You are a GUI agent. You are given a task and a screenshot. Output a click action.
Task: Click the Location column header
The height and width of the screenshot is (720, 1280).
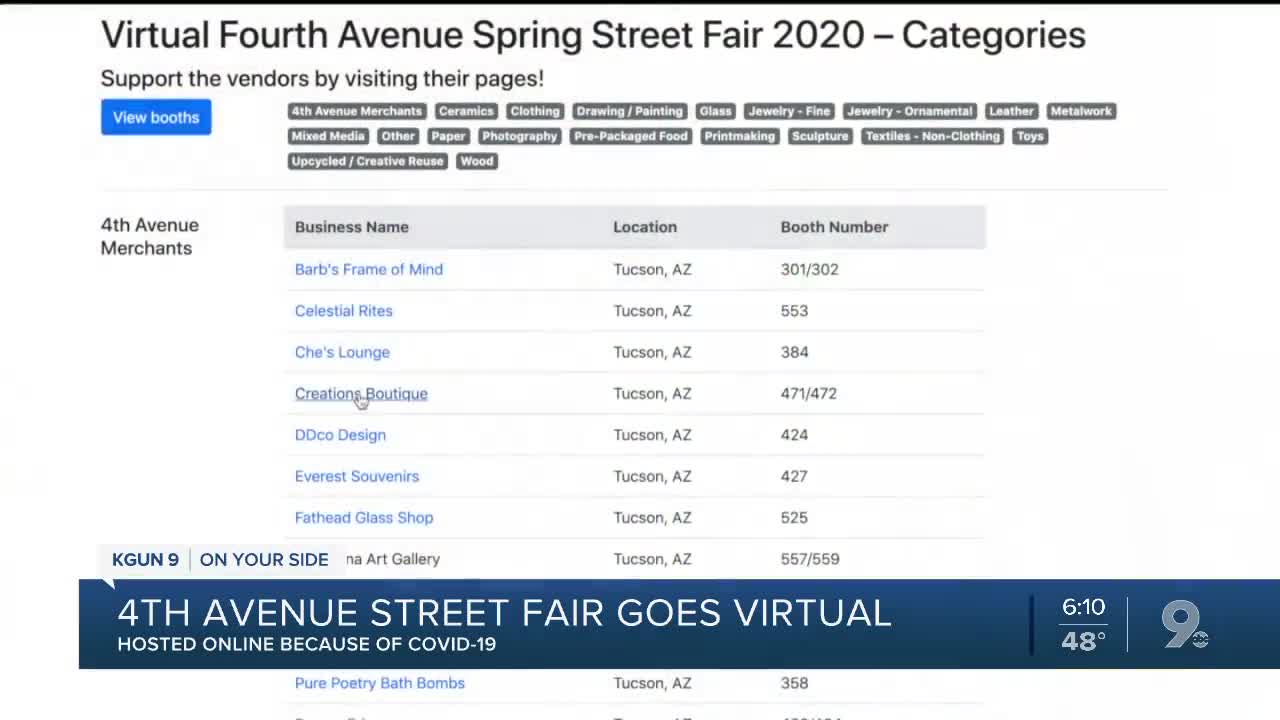(x=645, y=227)
